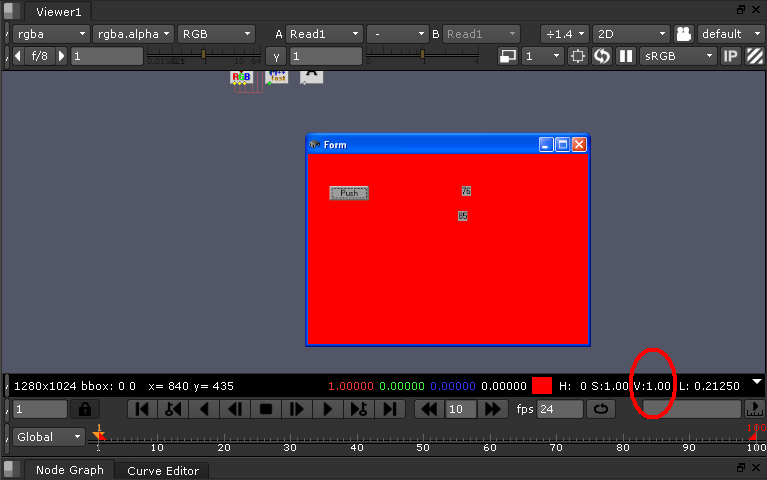Switch to the Node Graph tab
Screen dimensions: 767x480
tap(69, 470)
